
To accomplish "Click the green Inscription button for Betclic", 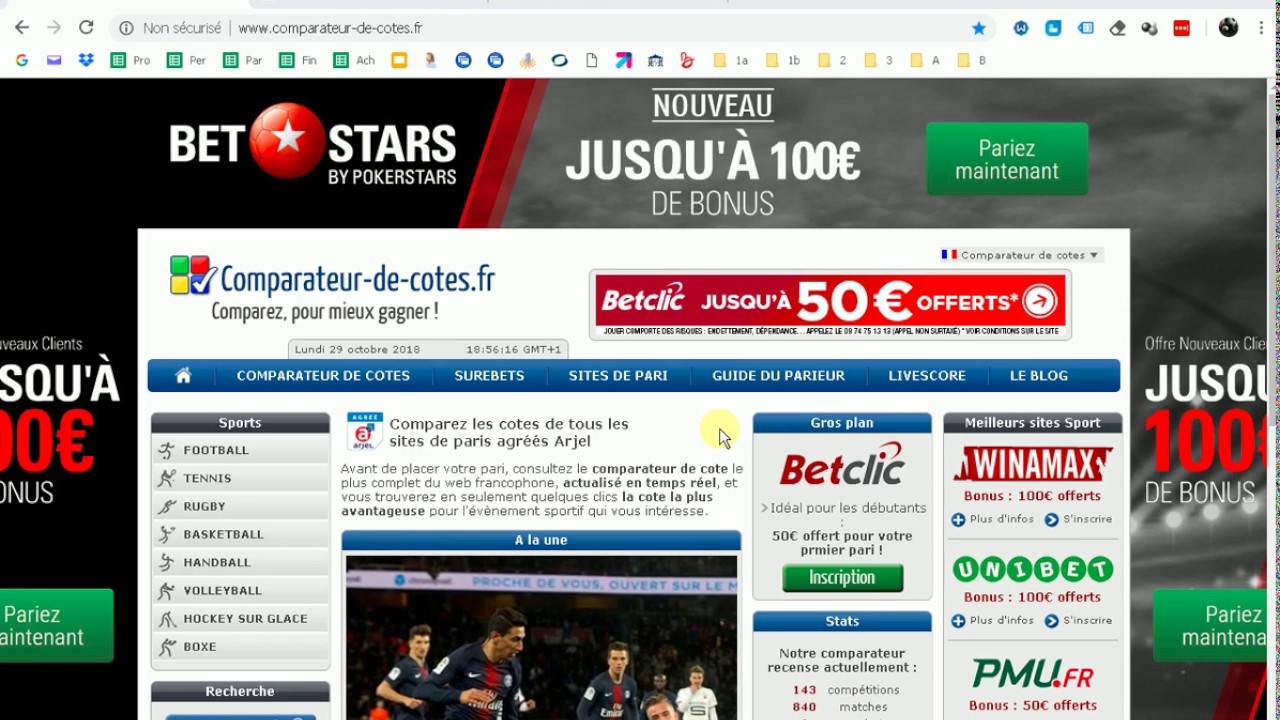I will pyautogui.click(x=842, y=577).
